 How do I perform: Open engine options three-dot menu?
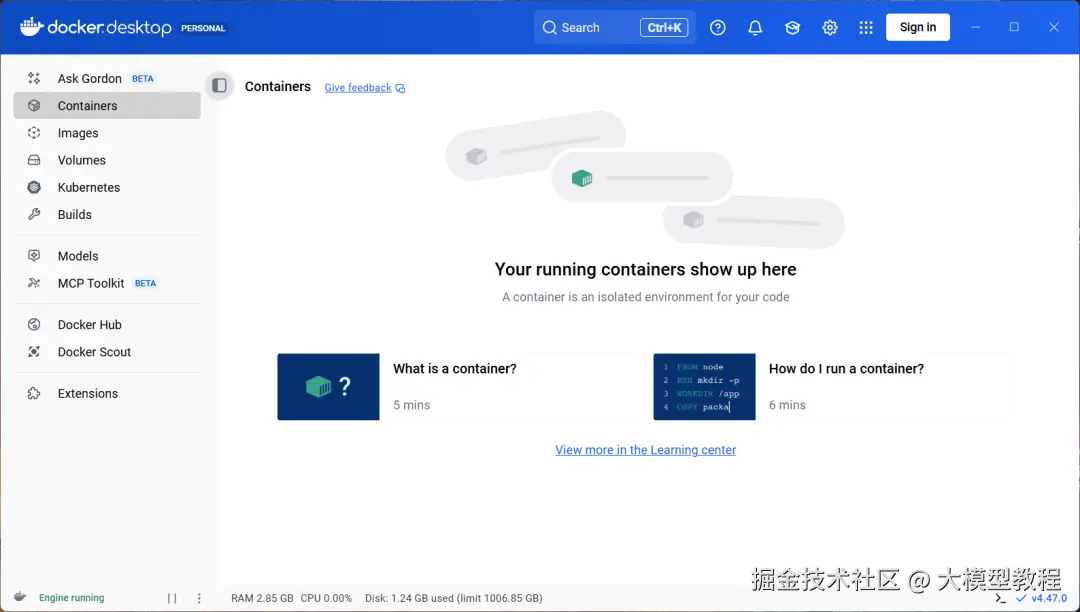pyautogui.click(x=199, y=598)
